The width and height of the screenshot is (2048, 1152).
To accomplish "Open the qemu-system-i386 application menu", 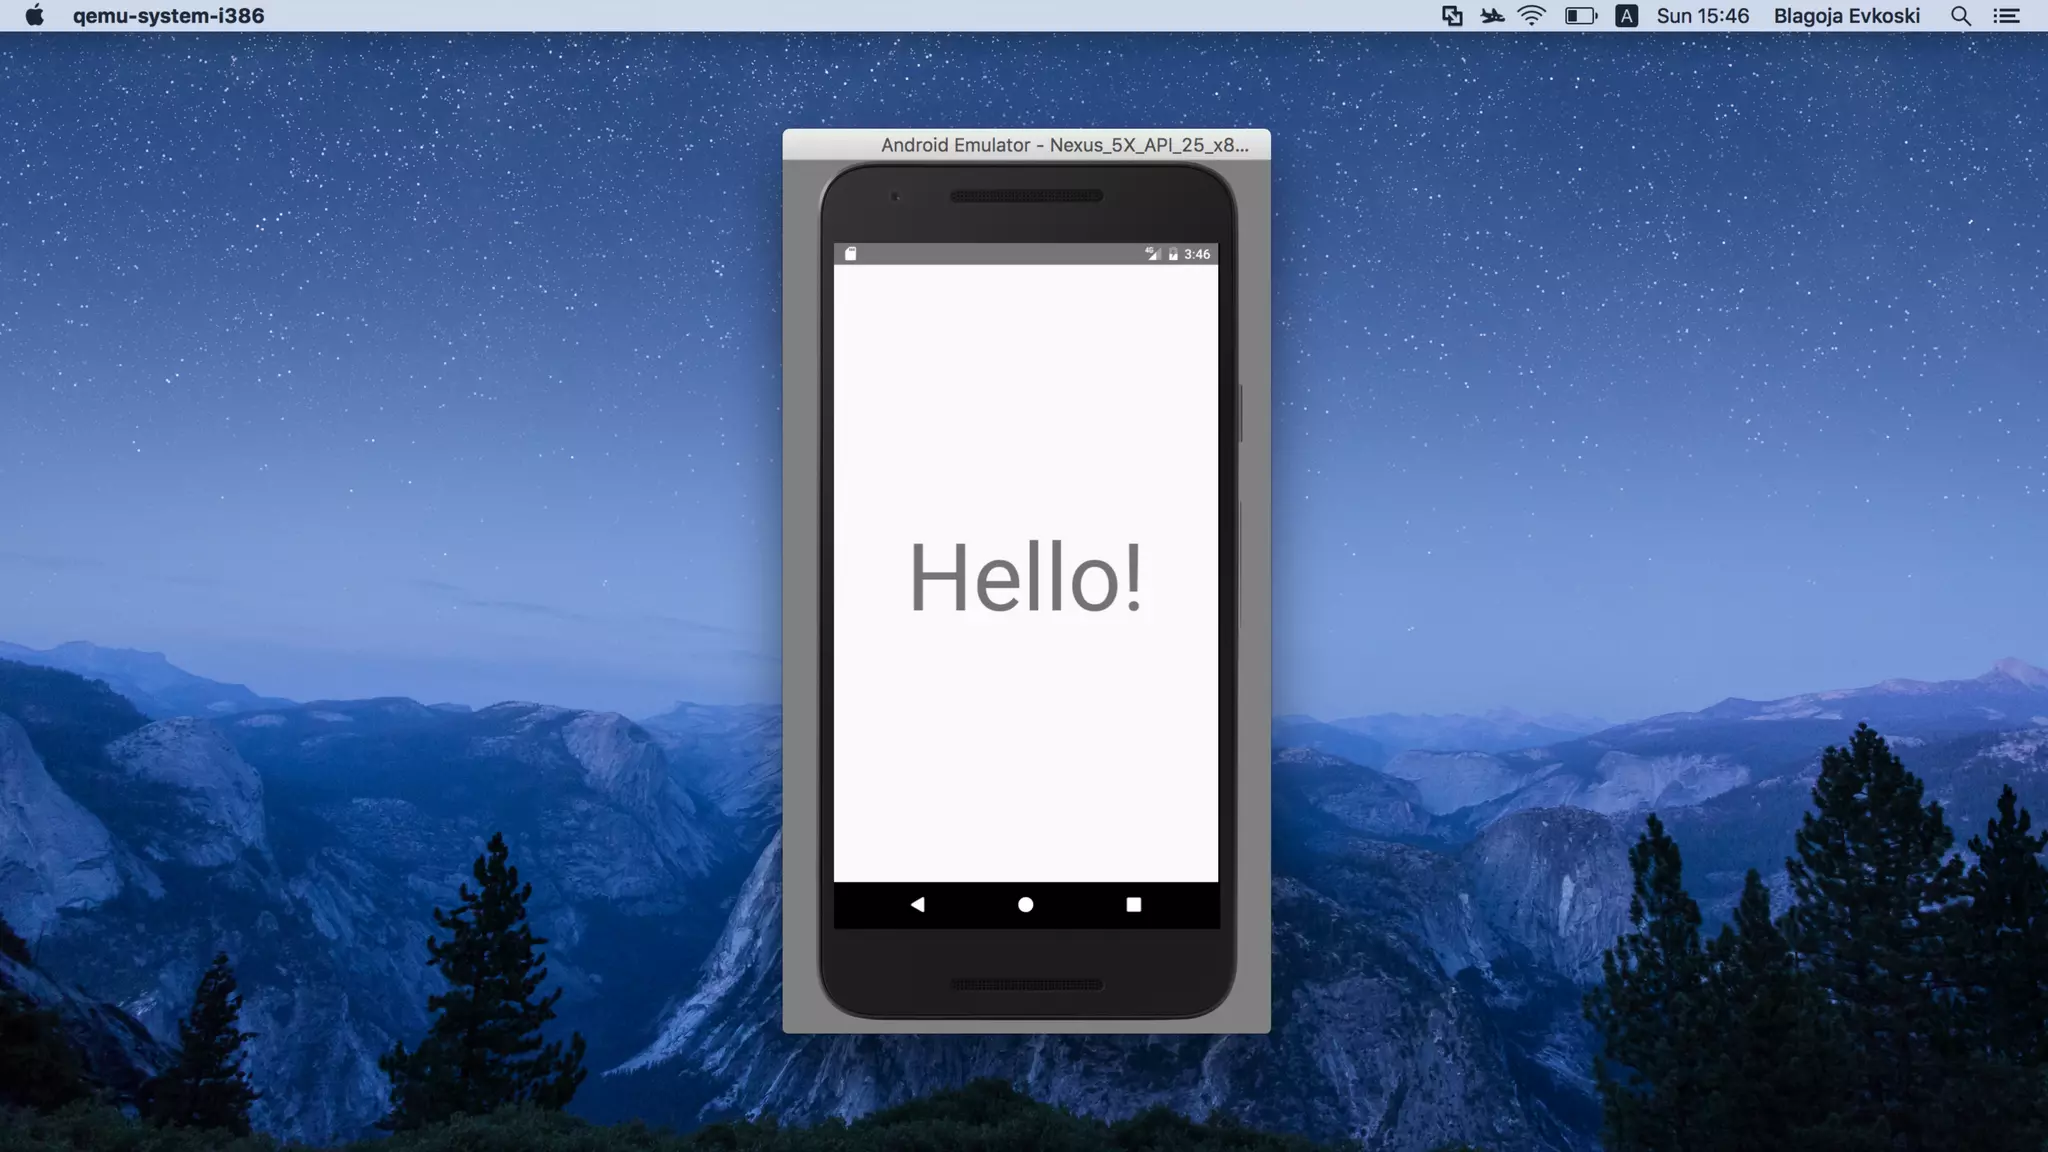I will coord(168,16).
